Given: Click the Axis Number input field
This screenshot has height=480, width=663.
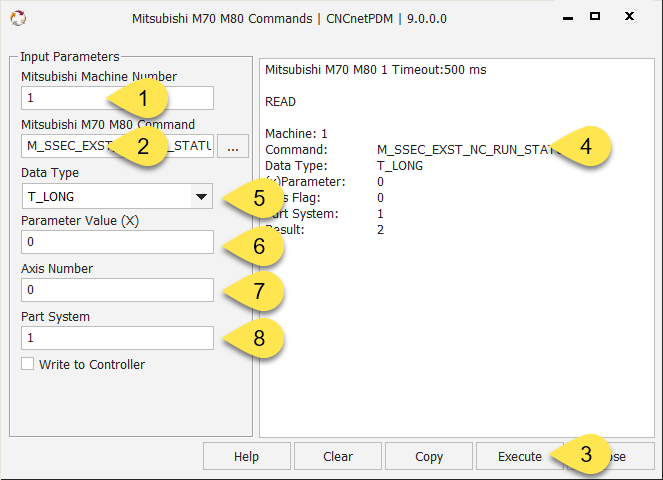Looking at the screenshot, I should click(117, 290).
